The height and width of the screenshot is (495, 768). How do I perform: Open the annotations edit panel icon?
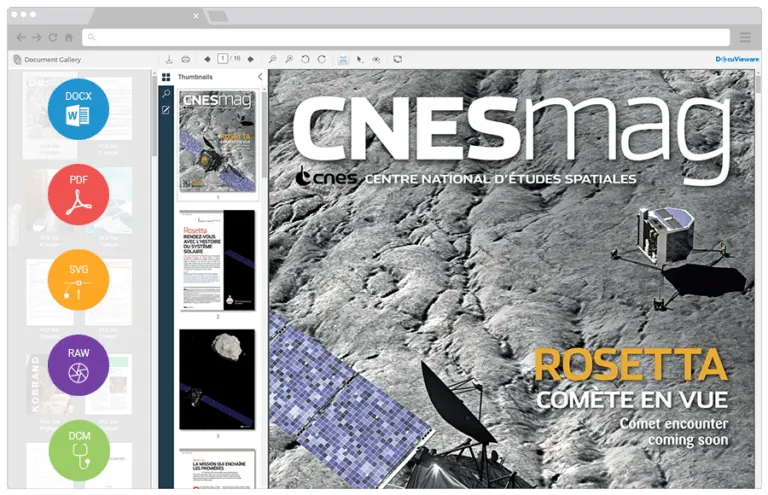(x=166, y=110)
